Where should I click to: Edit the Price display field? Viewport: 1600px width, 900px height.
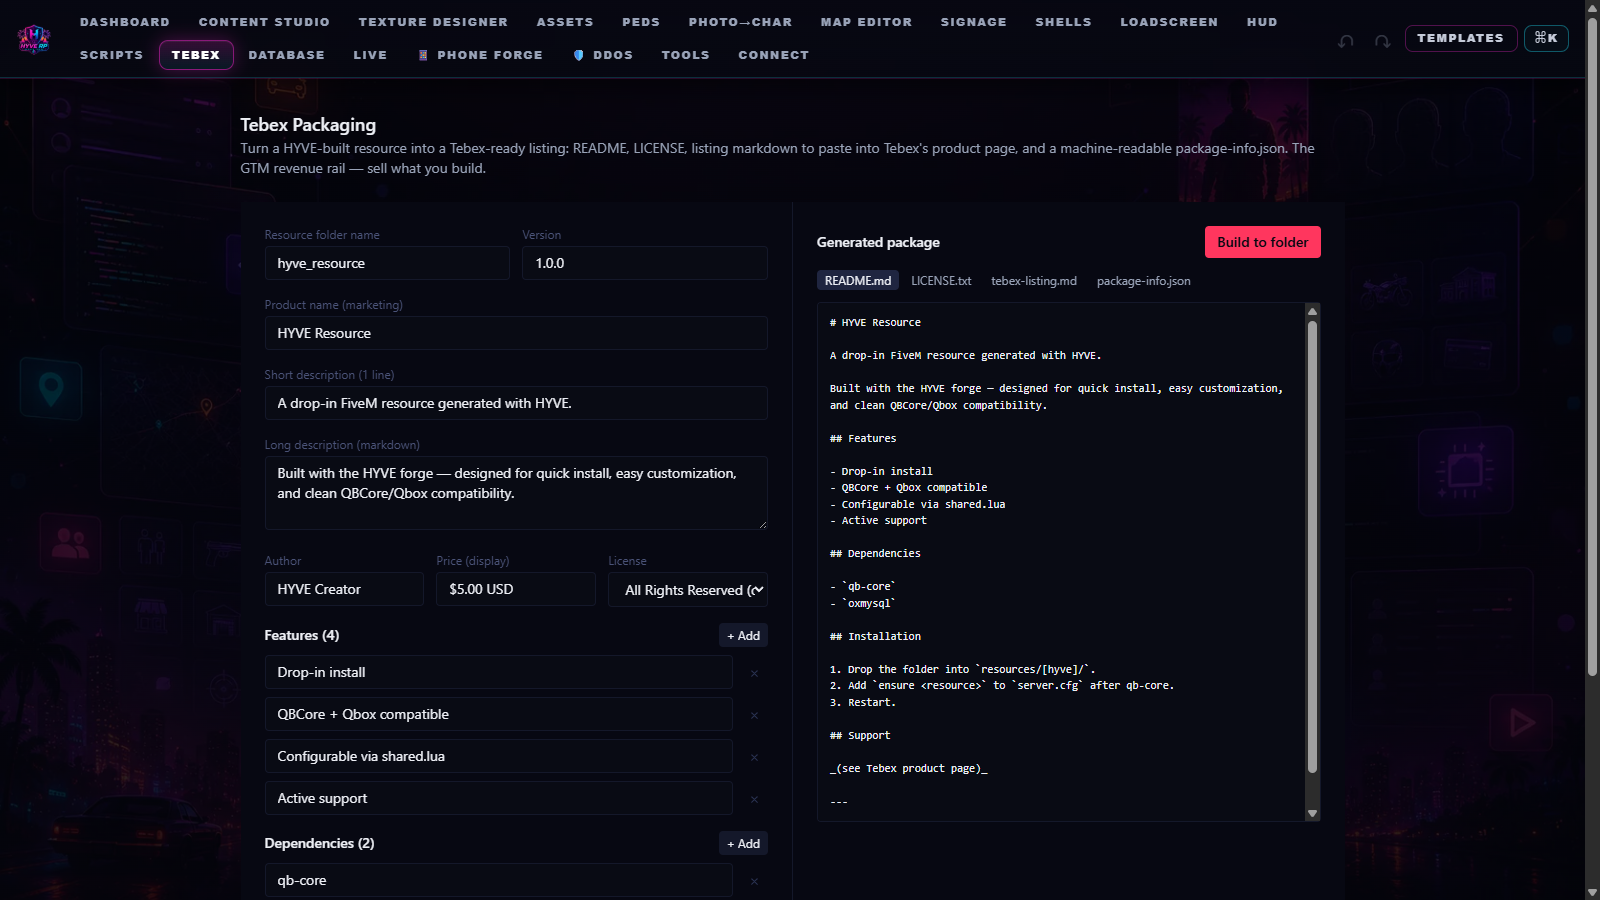click(516, 589)
